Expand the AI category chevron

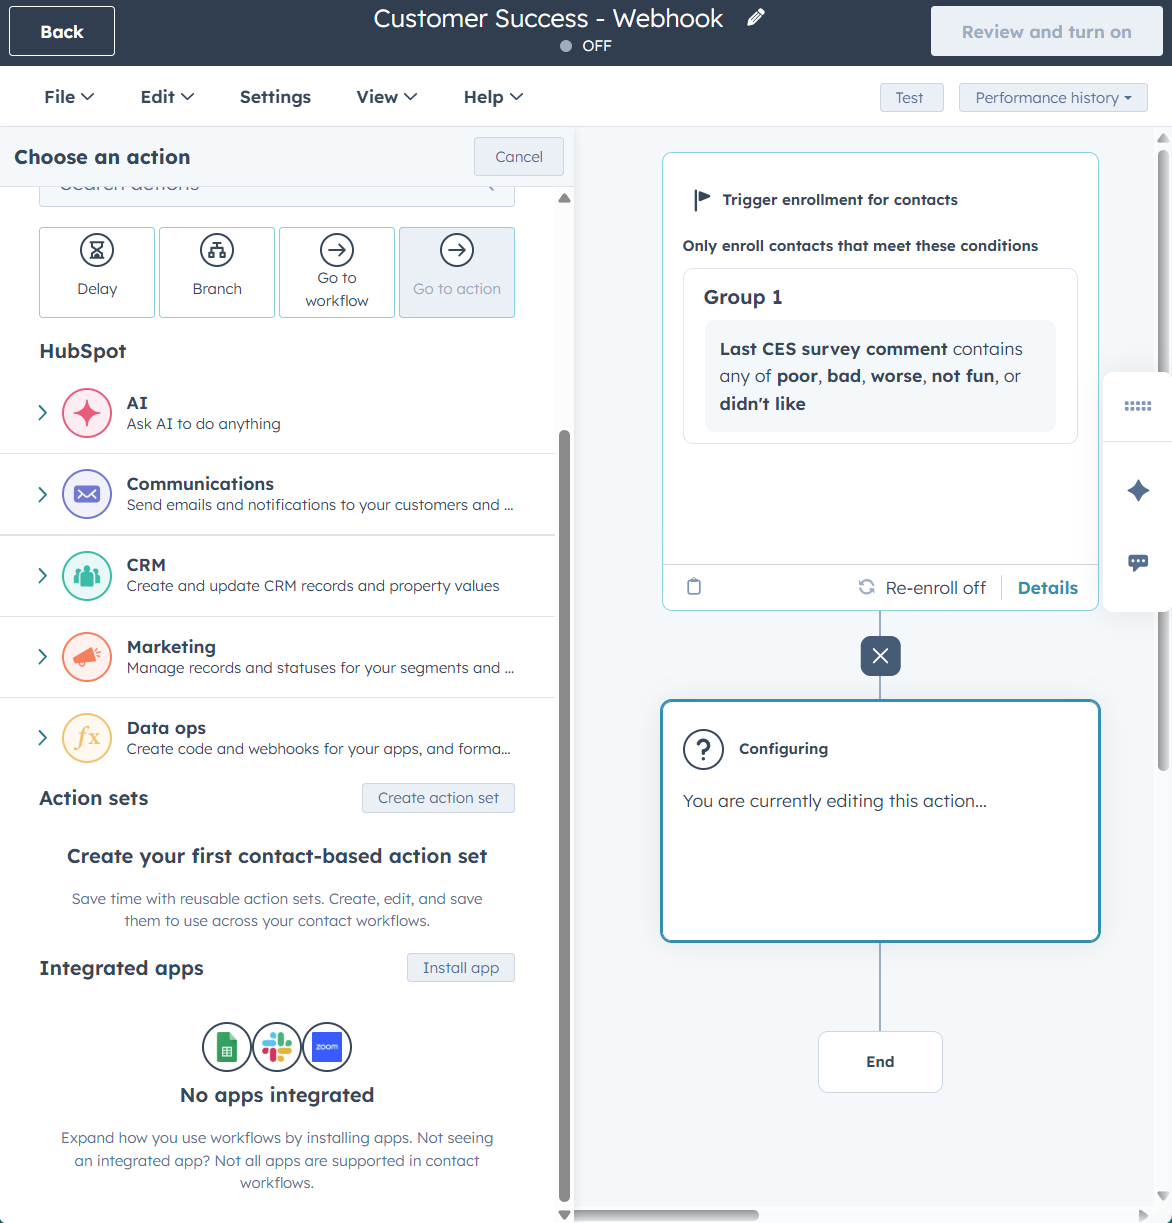pyautogui.click(x=42, y=411)
